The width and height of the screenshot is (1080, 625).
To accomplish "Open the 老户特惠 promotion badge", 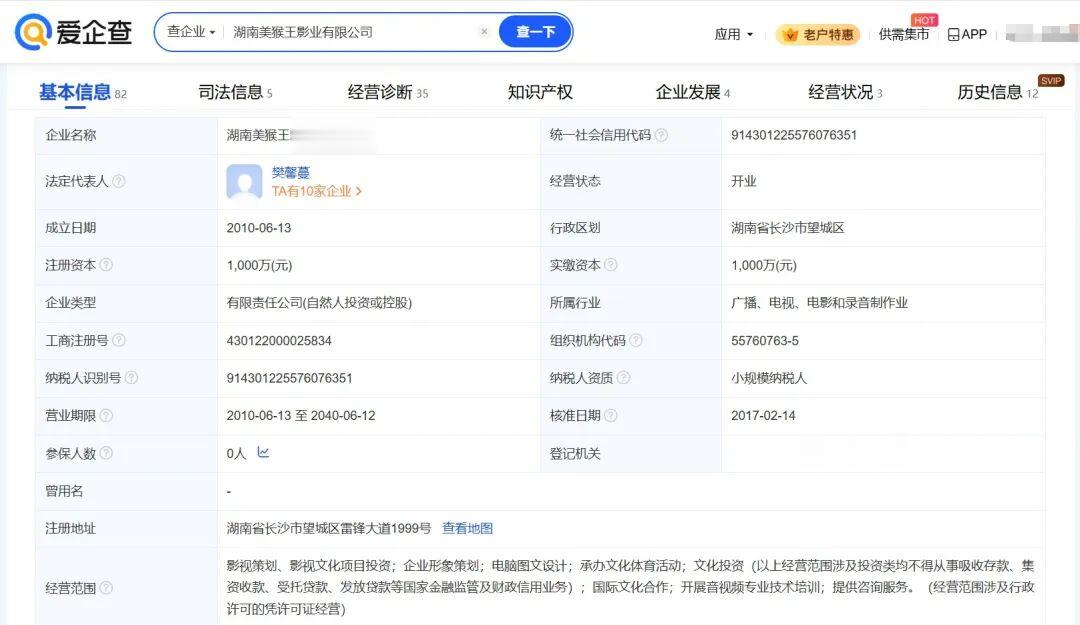I will click(x=818, y=34).
